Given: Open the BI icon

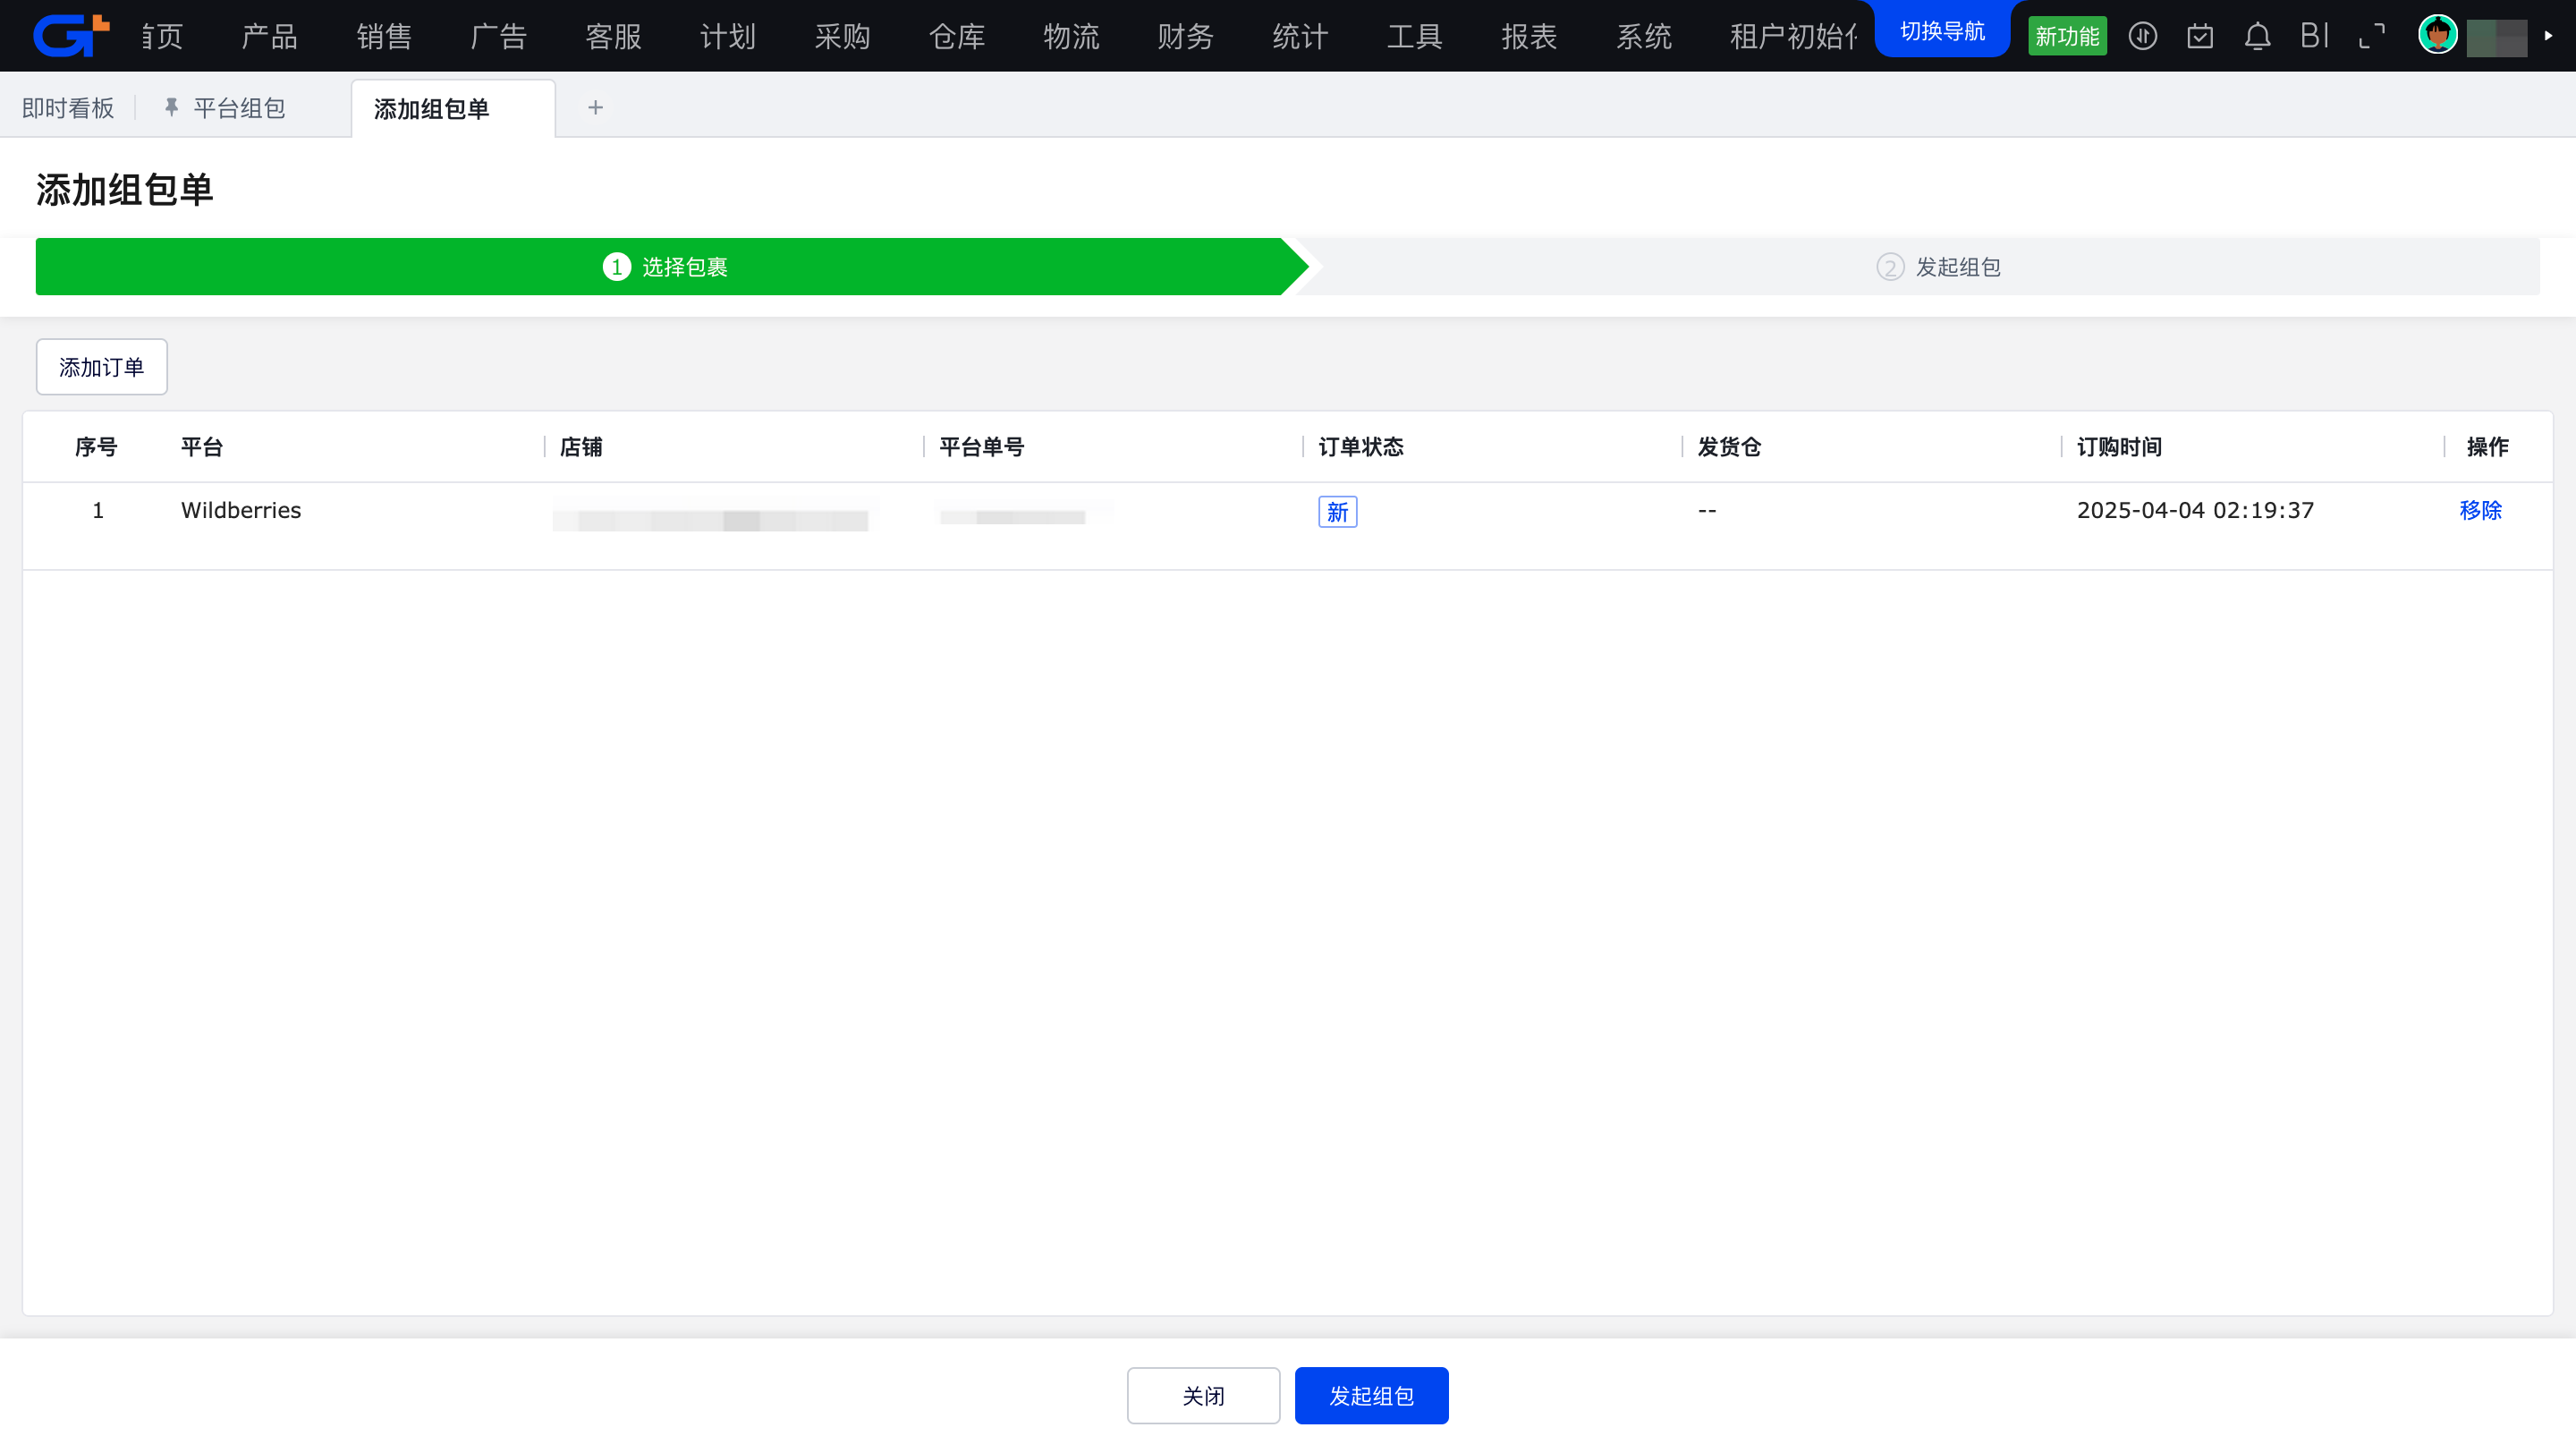Looking at the screenshot, I should [2314, 36].
